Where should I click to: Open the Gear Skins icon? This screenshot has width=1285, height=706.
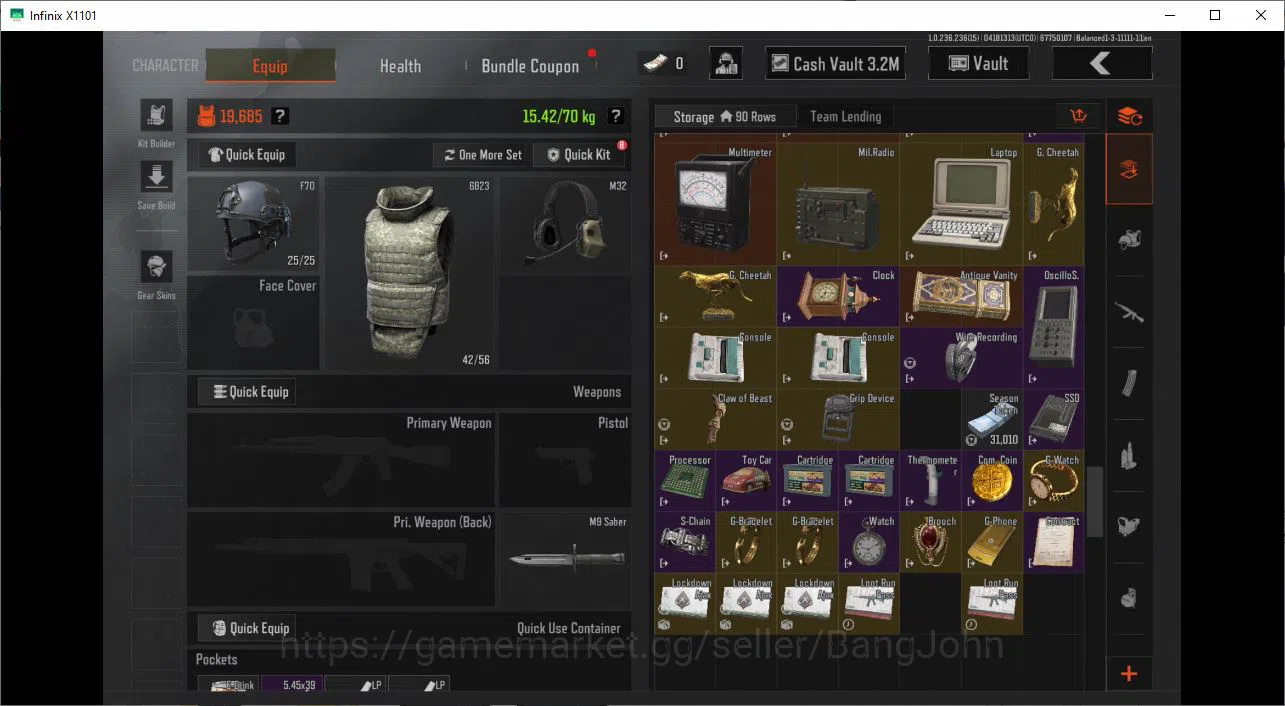pyautogui.click(x=156, y=267)
